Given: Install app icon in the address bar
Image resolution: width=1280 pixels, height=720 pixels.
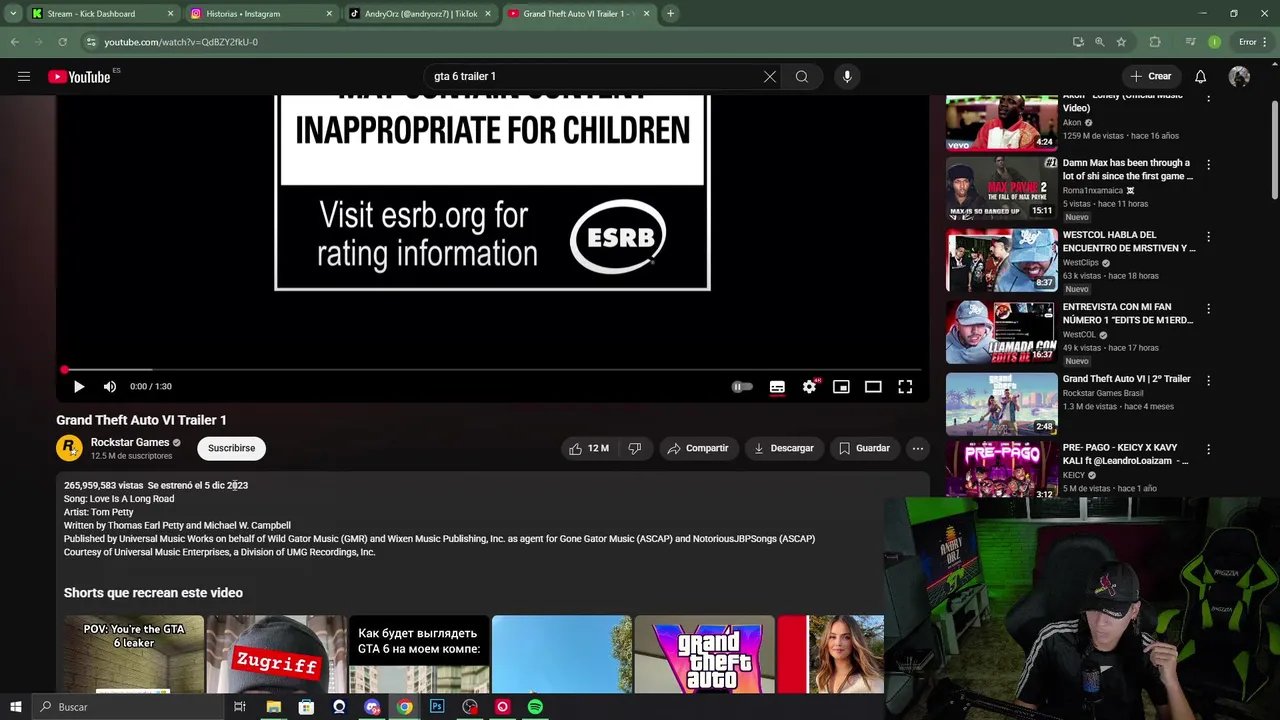Looking at the screenshot, I should [1078, 42].
